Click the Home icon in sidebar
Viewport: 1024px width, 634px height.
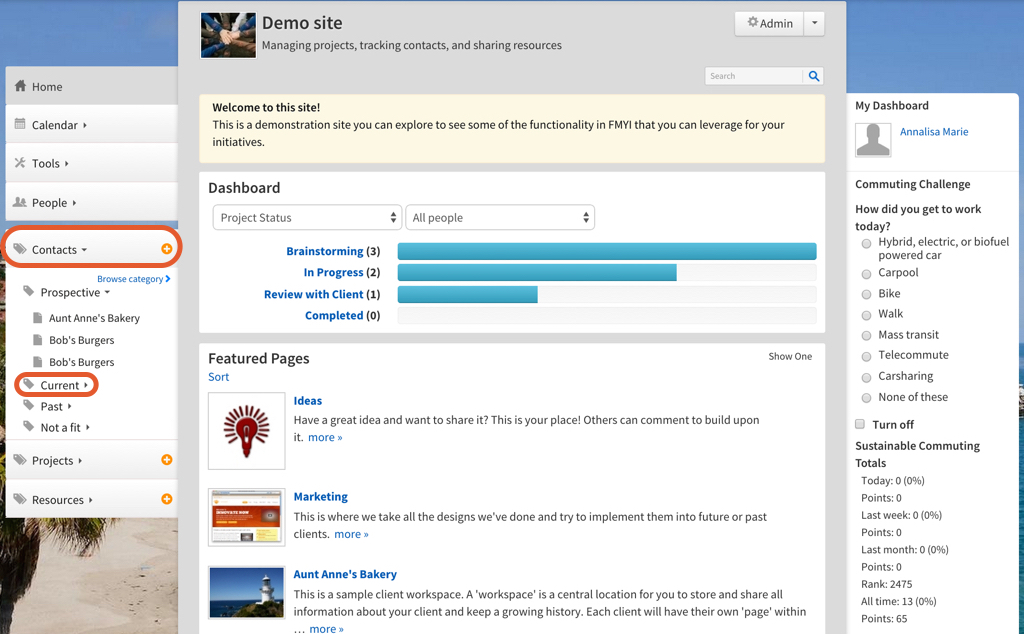pyautogui.click(x=20, y=86)
